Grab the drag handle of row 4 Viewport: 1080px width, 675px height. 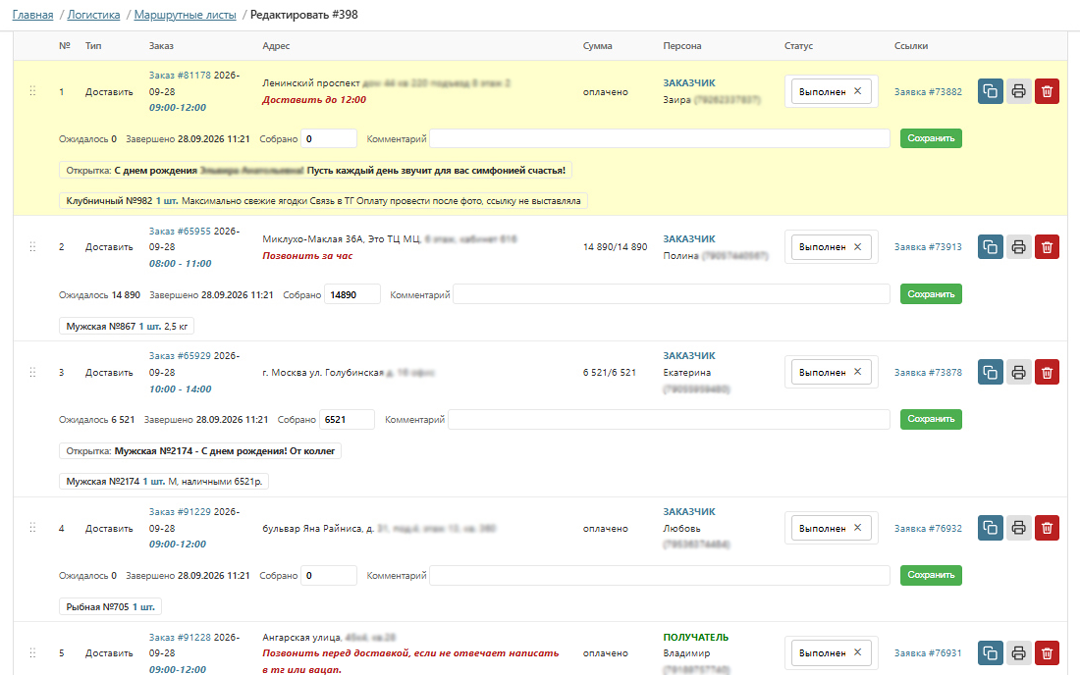coord(32,528)
